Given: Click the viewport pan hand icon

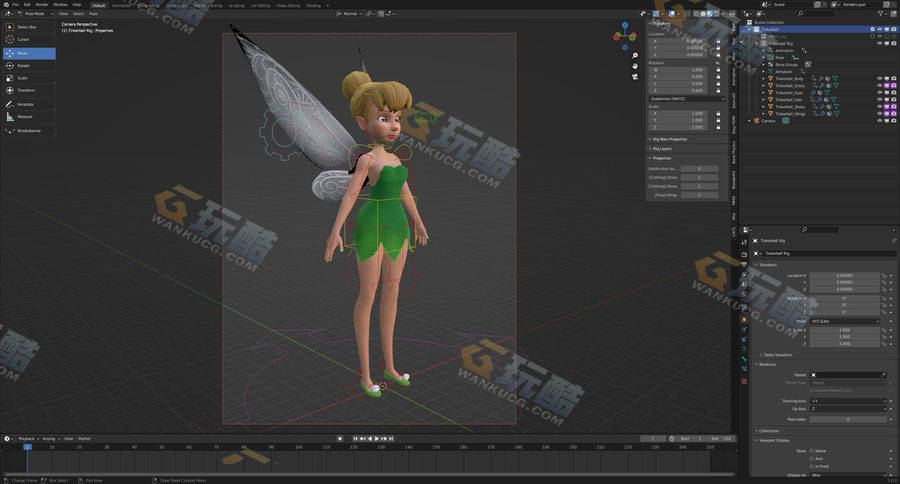Looking at the screenshot, I should (635, 66).
